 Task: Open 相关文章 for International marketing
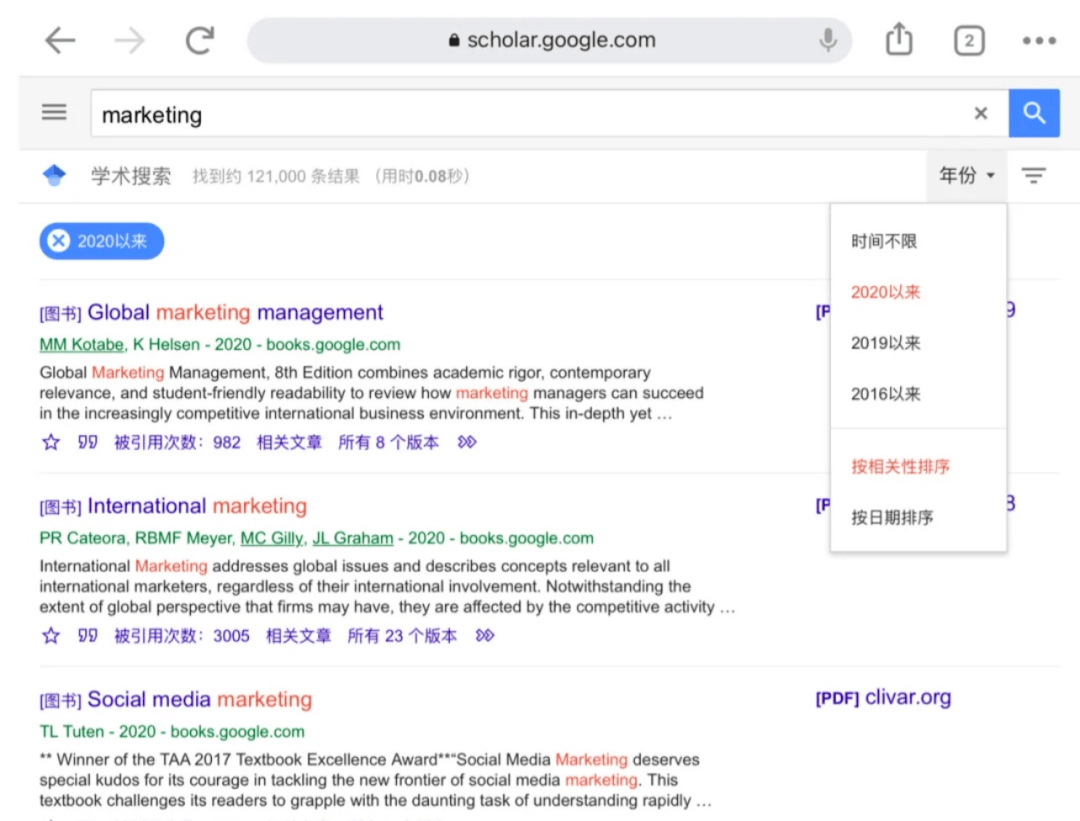[298, 636]
